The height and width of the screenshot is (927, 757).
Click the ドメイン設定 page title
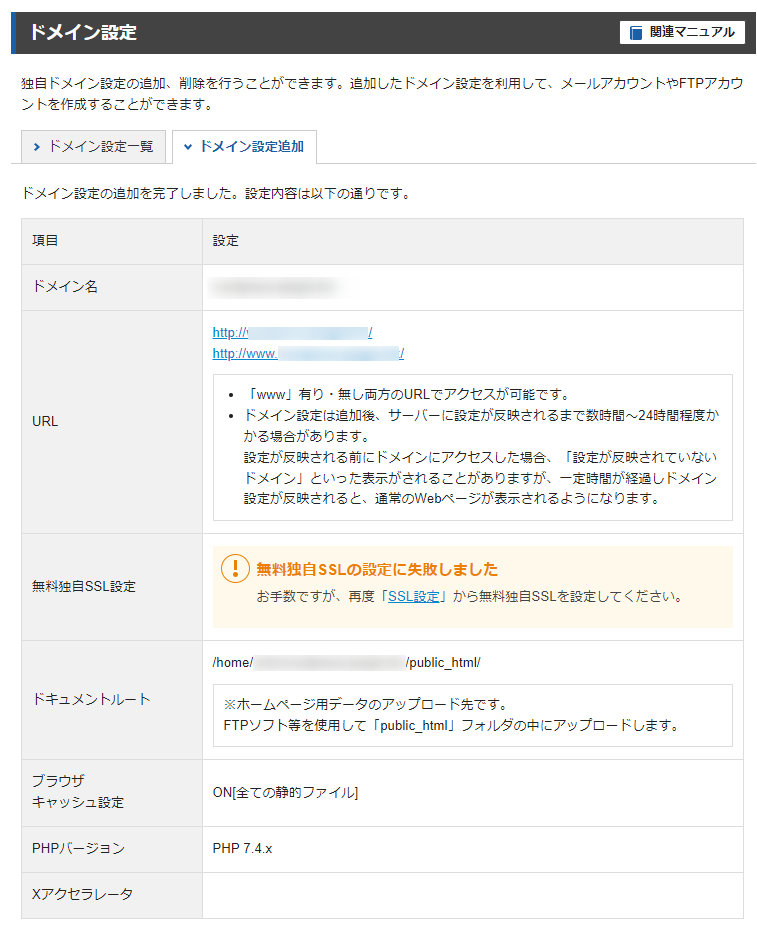(83, 32)
